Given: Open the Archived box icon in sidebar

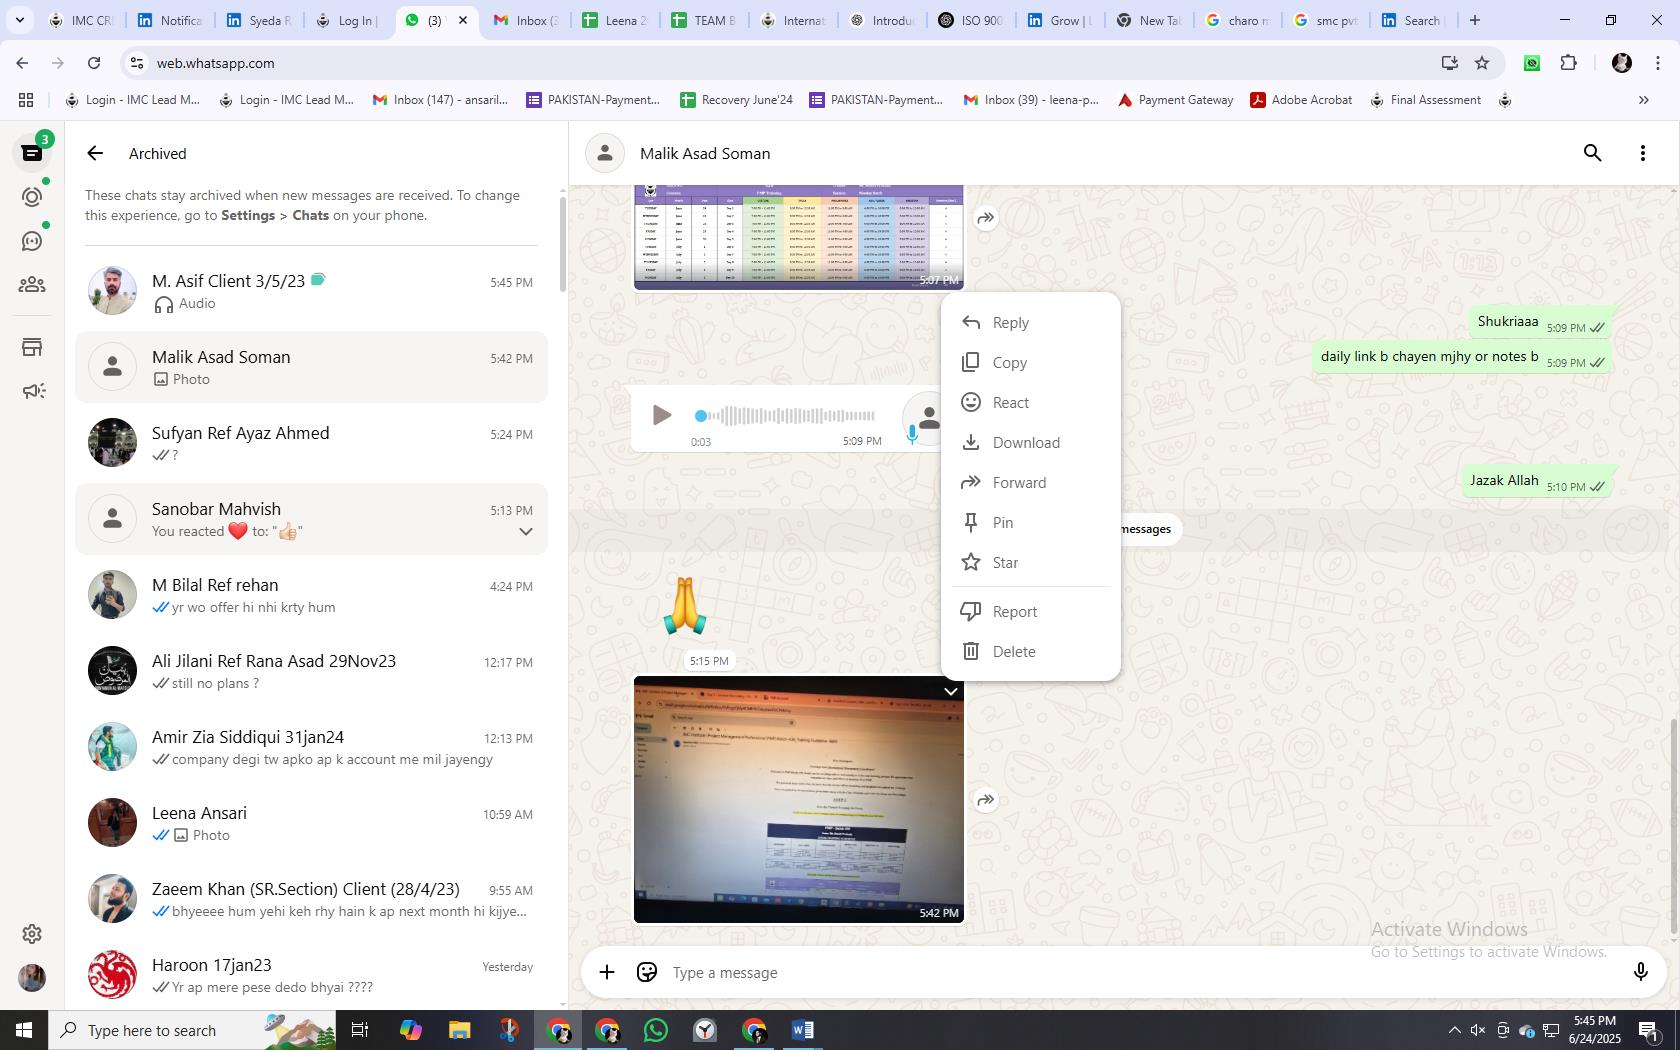Looking at the screenshot, I should click(32, 347).
